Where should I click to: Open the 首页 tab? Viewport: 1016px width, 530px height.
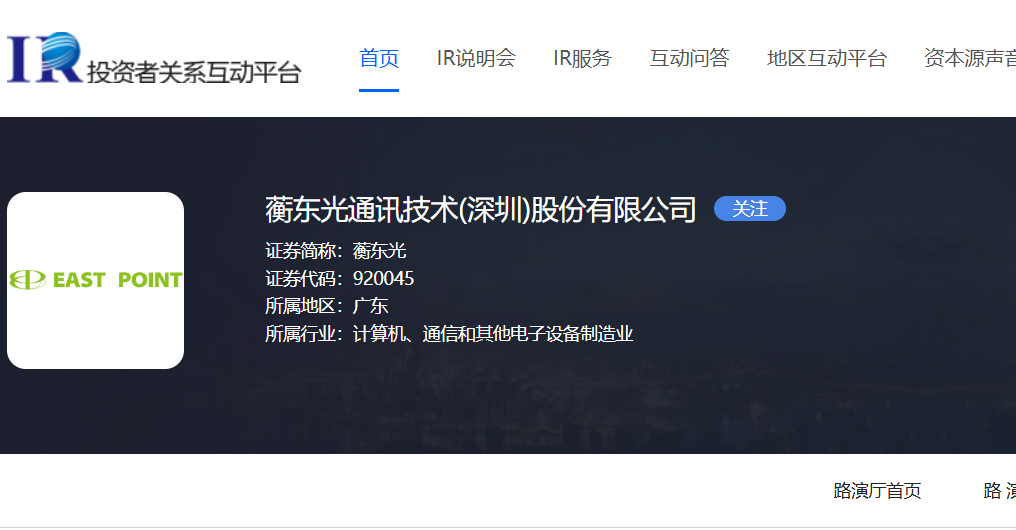pyautogui.click(x=379, y=58)
